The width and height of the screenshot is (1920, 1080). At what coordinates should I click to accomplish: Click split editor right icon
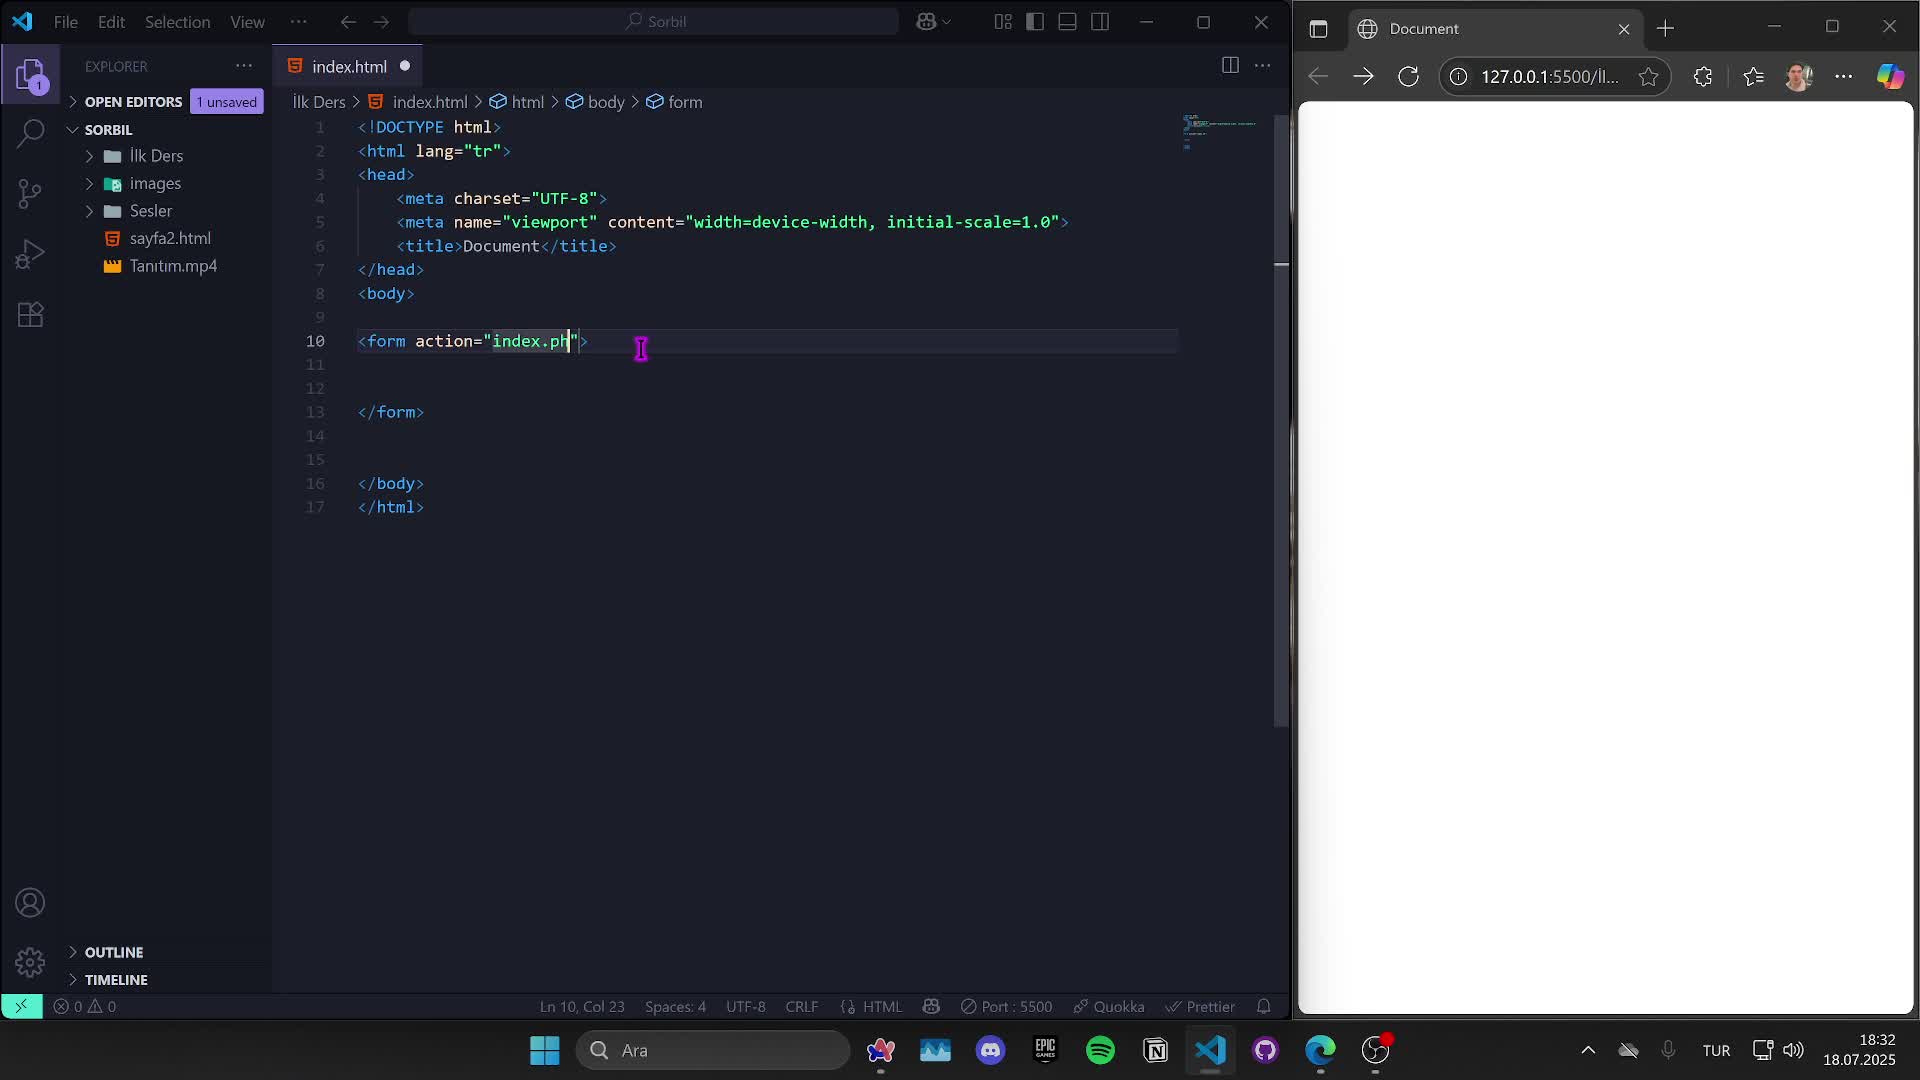pyautogui.click(x=1230, y=66)
